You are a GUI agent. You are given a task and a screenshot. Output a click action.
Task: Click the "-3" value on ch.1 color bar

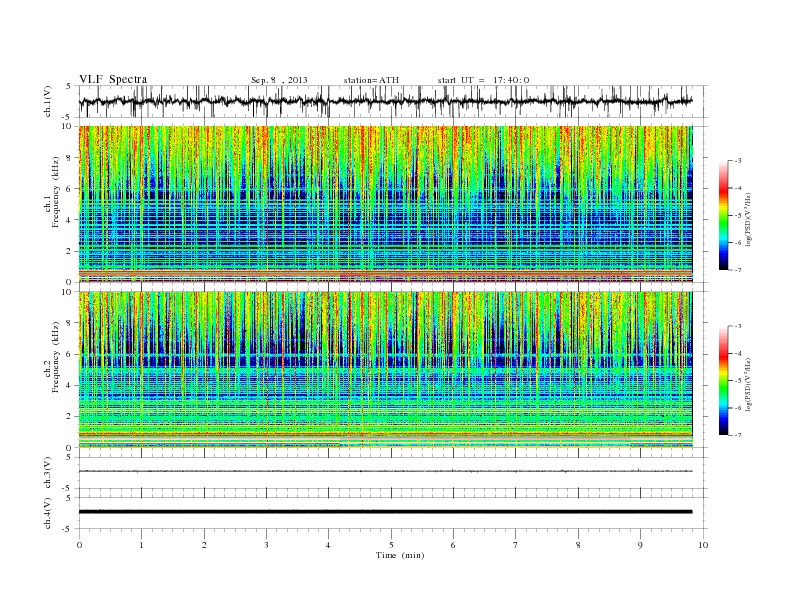pyautogui.click(x=738, y=161)
